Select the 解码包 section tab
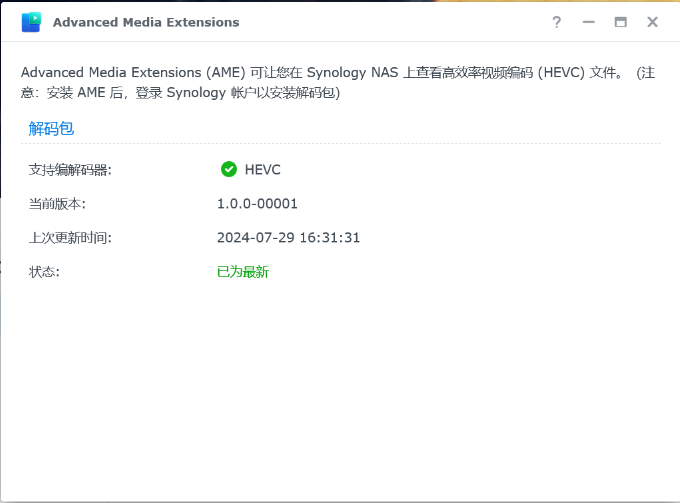This screenshot has height=503, width=680. click(x=51, y=128)
